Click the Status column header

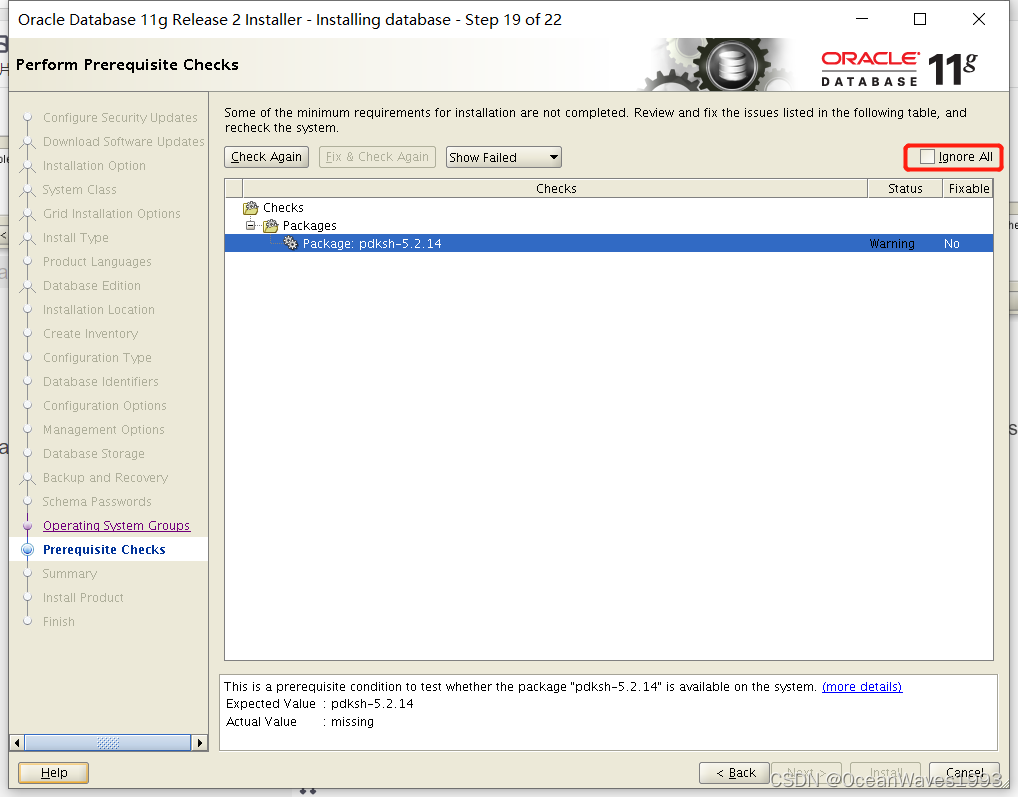[x=905, y=188]
